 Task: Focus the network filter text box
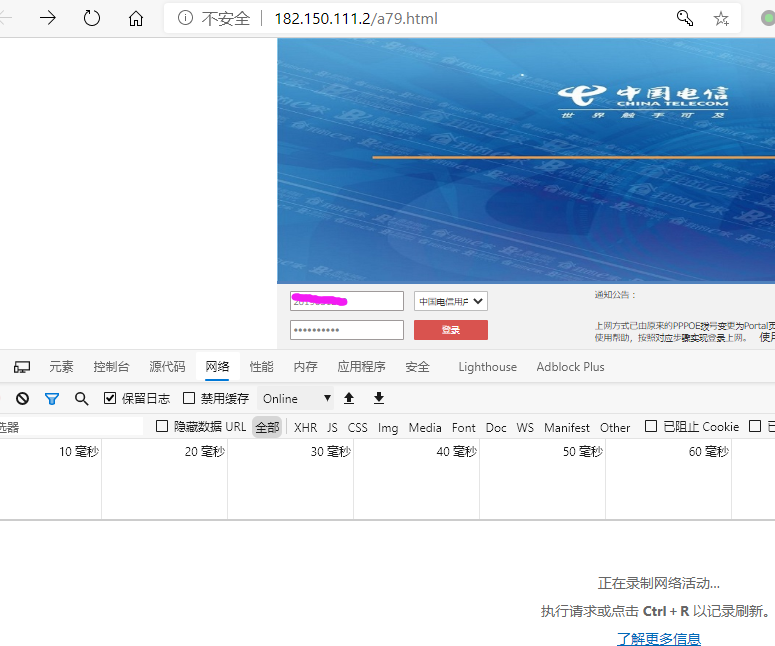coord(71,427)
